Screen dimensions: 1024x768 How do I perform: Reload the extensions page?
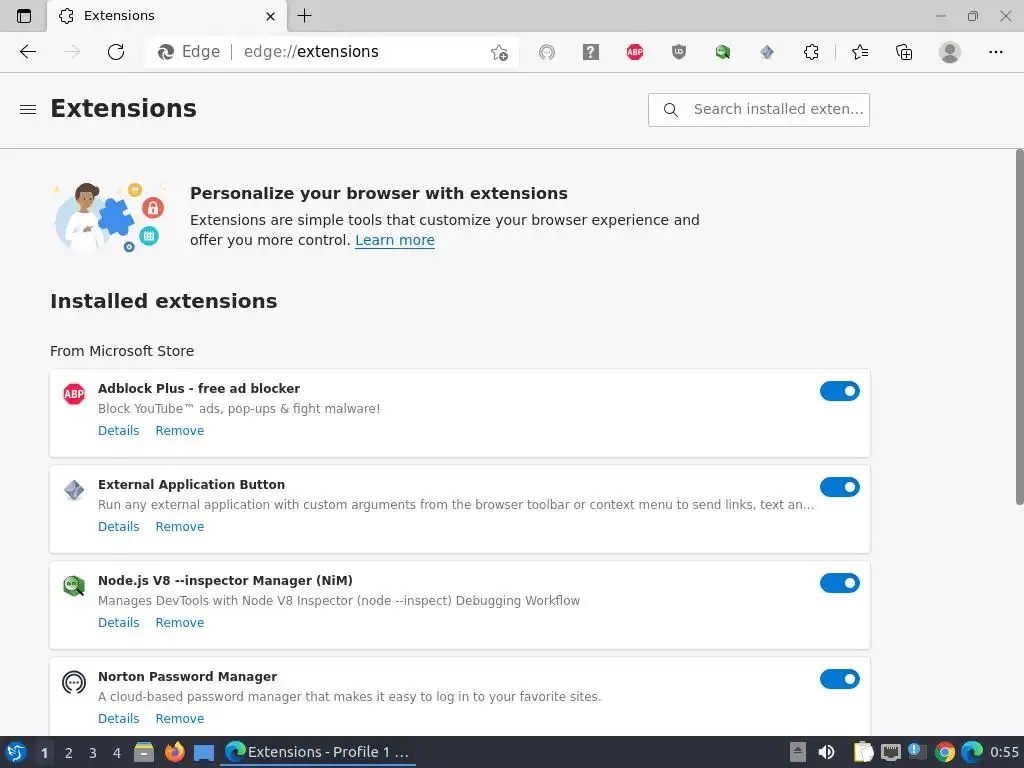coord(116,52)
